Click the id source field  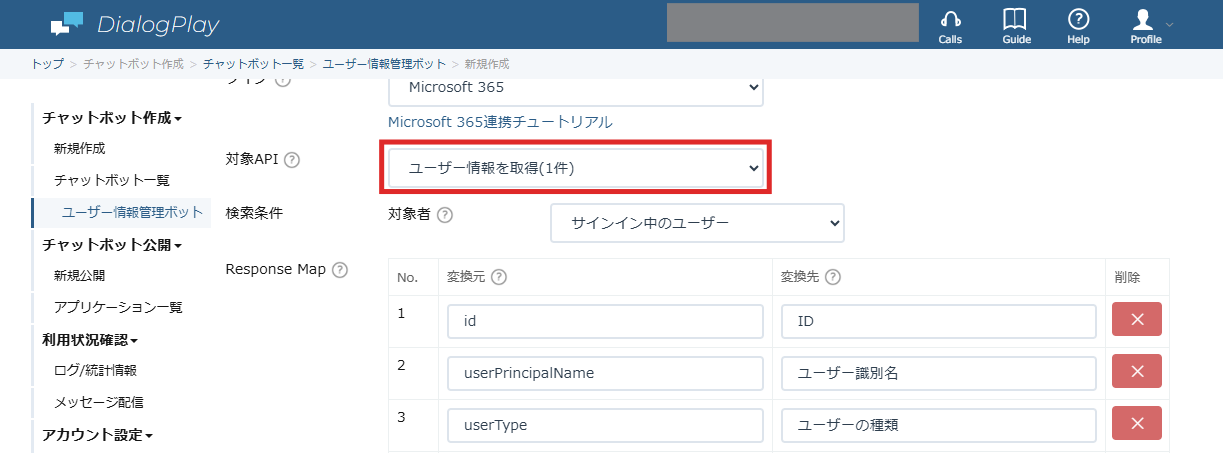pos(605,322)
